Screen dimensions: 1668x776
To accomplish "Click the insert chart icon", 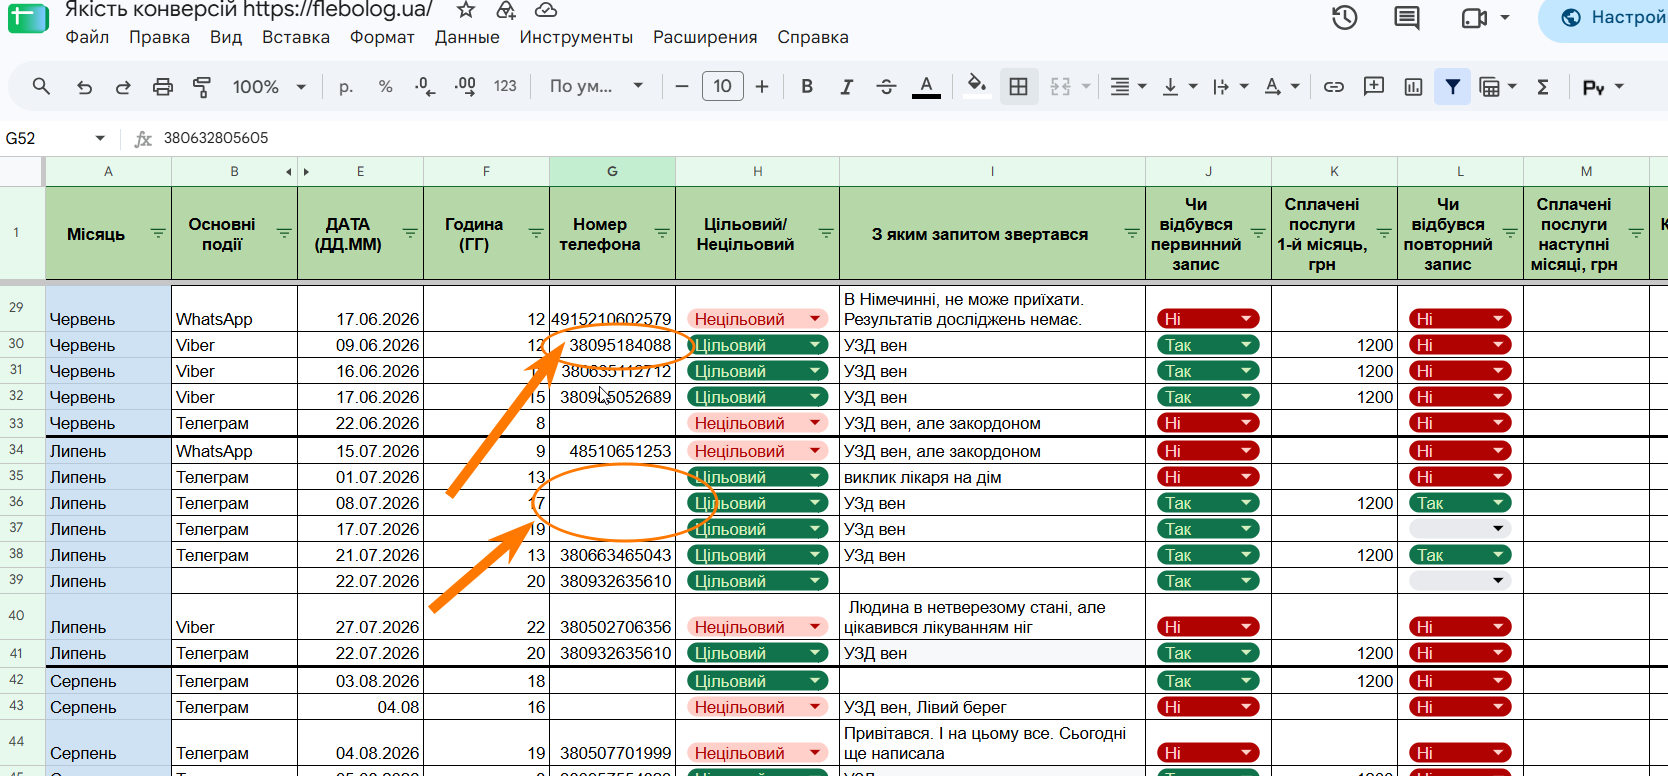I will pyautogui.click(x=1413, y=87).
